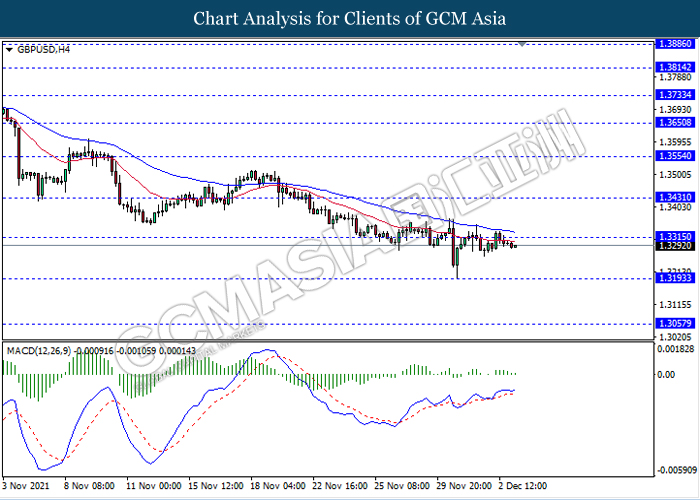This screenshot has height=500, width=700.
Task: Select the 1.35540 price level tag
Action: tap(676, 155)
